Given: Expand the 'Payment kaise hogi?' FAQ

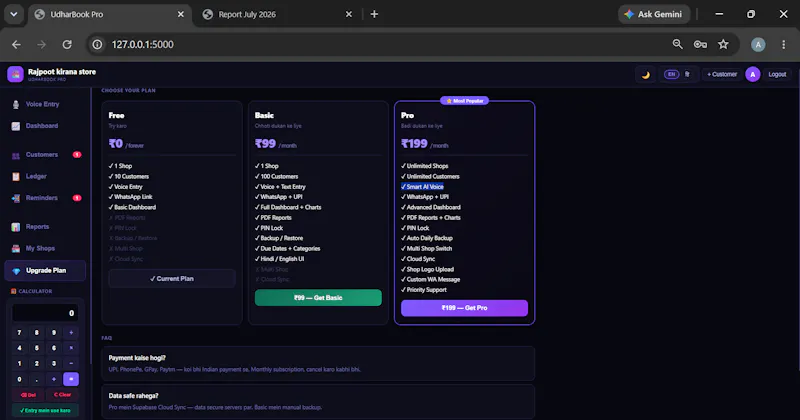Looking at the screenshot, I should [x=318, y=363].
